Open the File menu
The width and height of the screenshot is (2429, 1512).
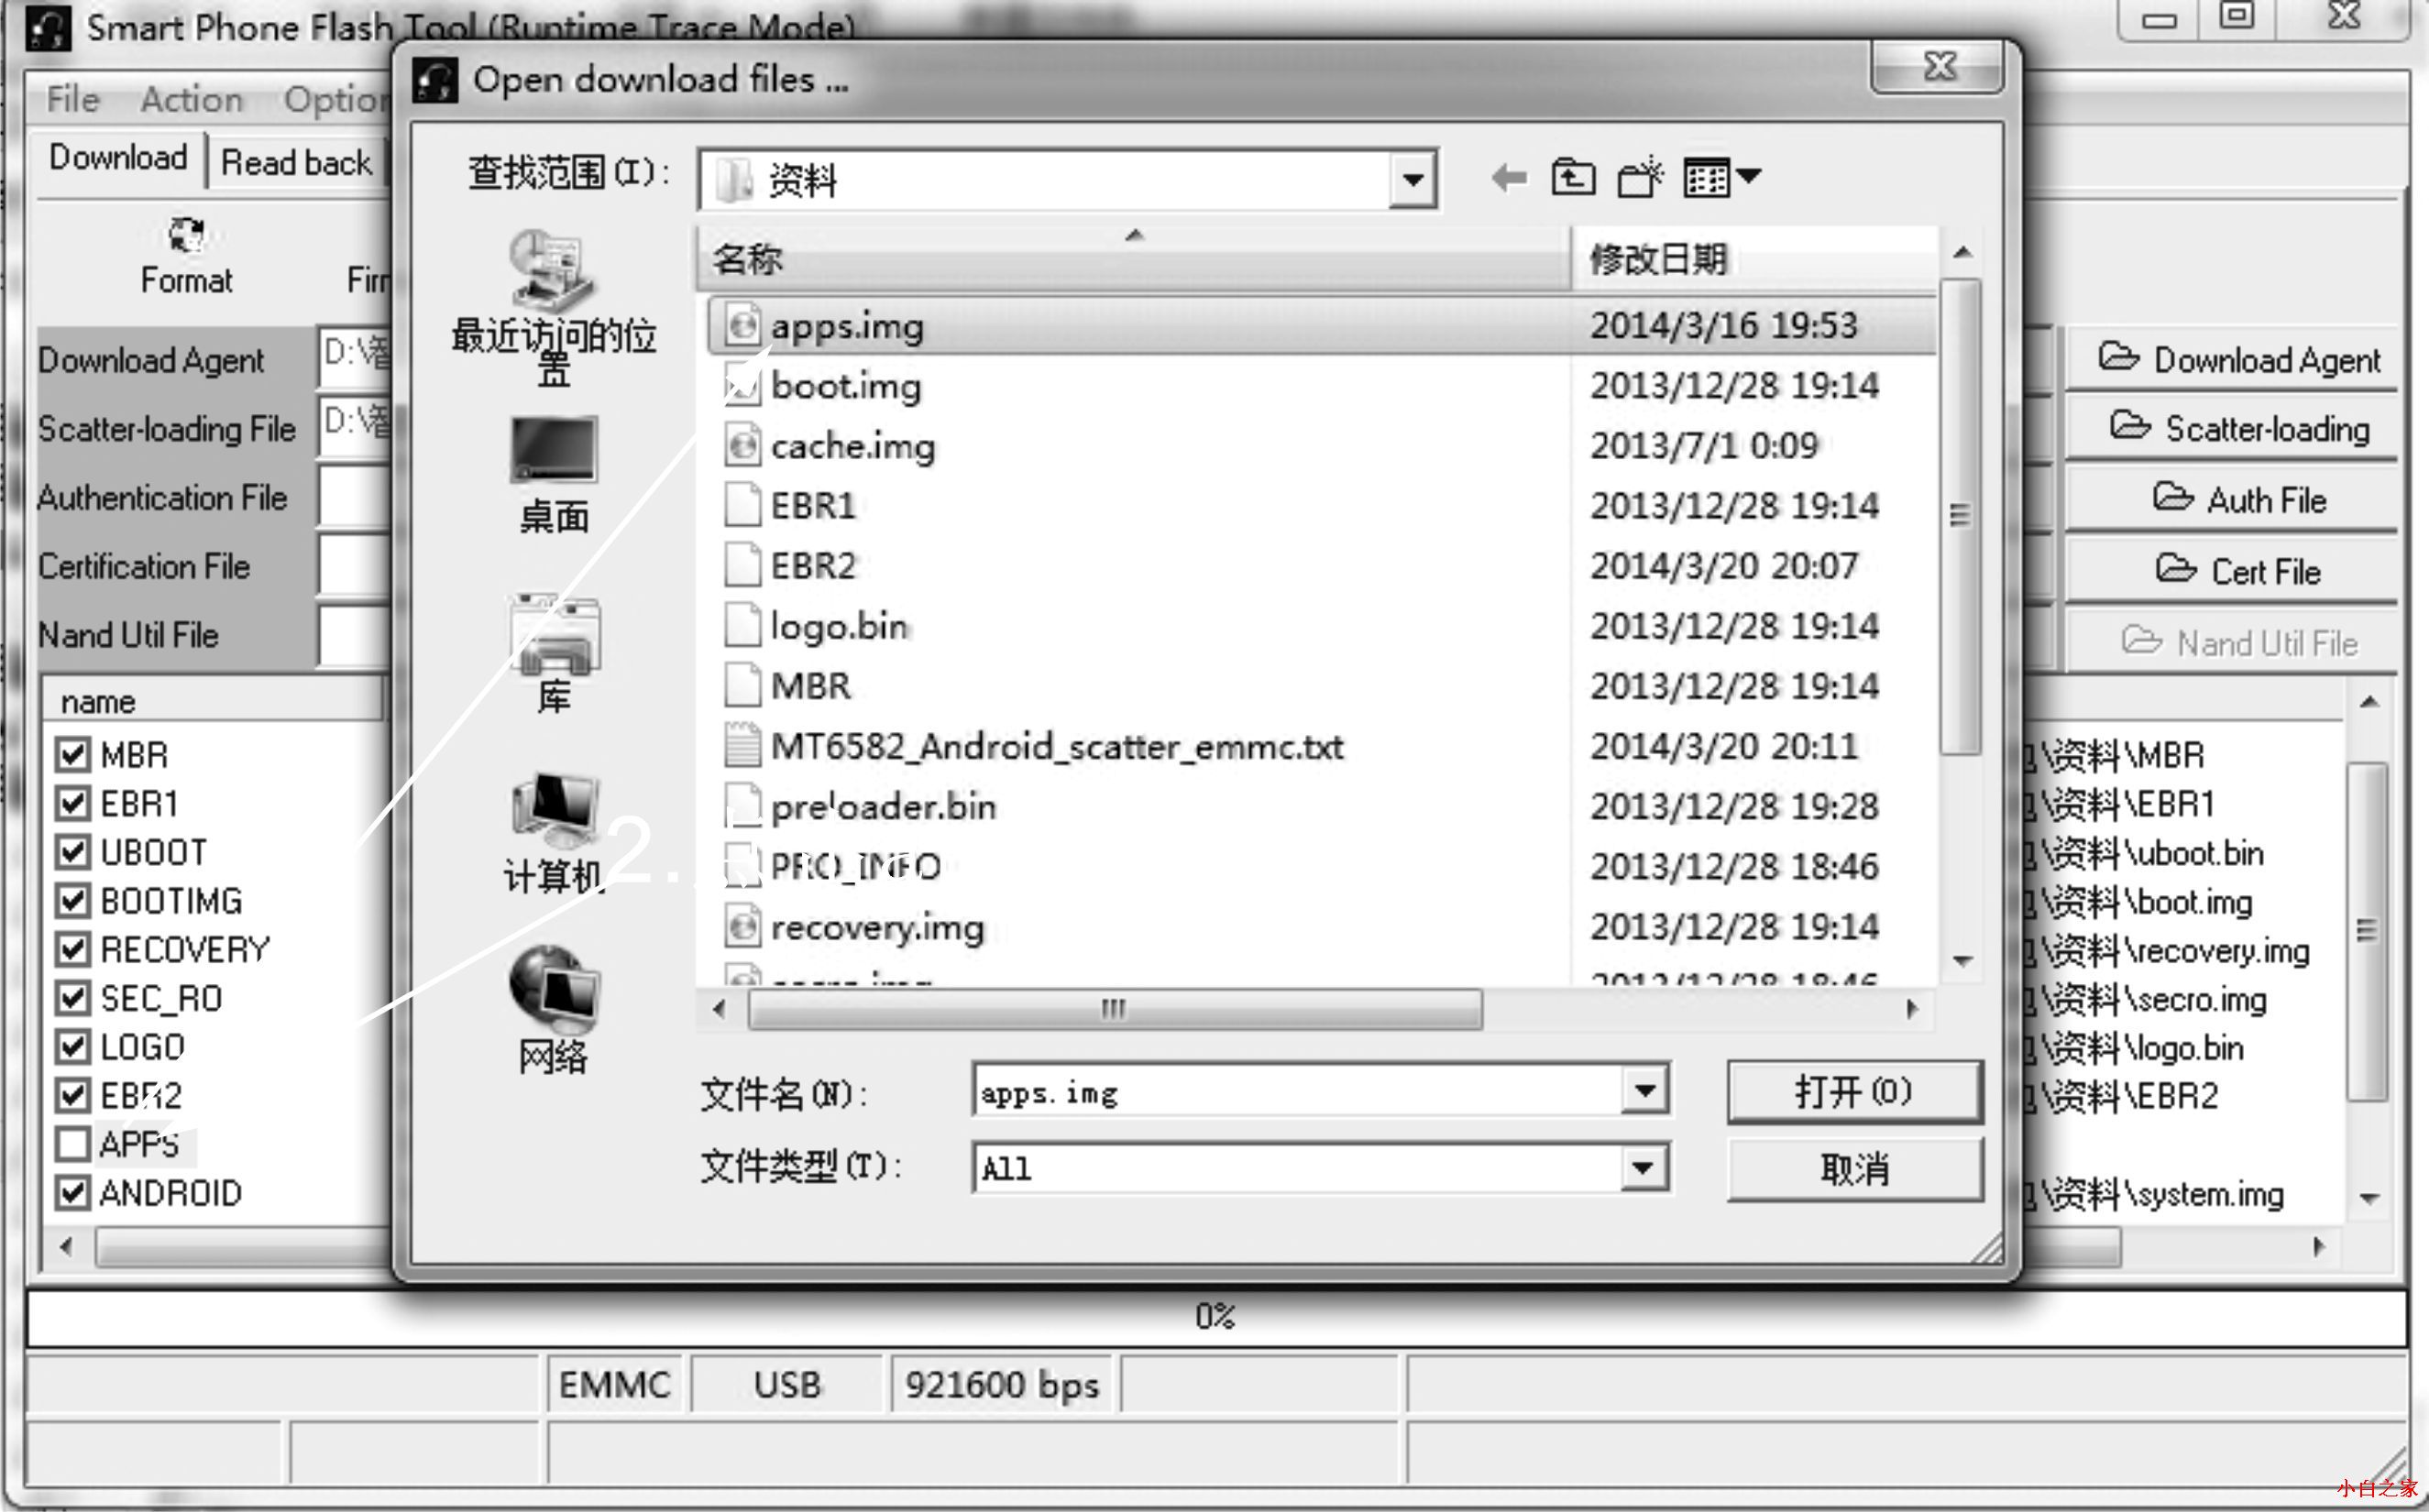tap(73, 99)
